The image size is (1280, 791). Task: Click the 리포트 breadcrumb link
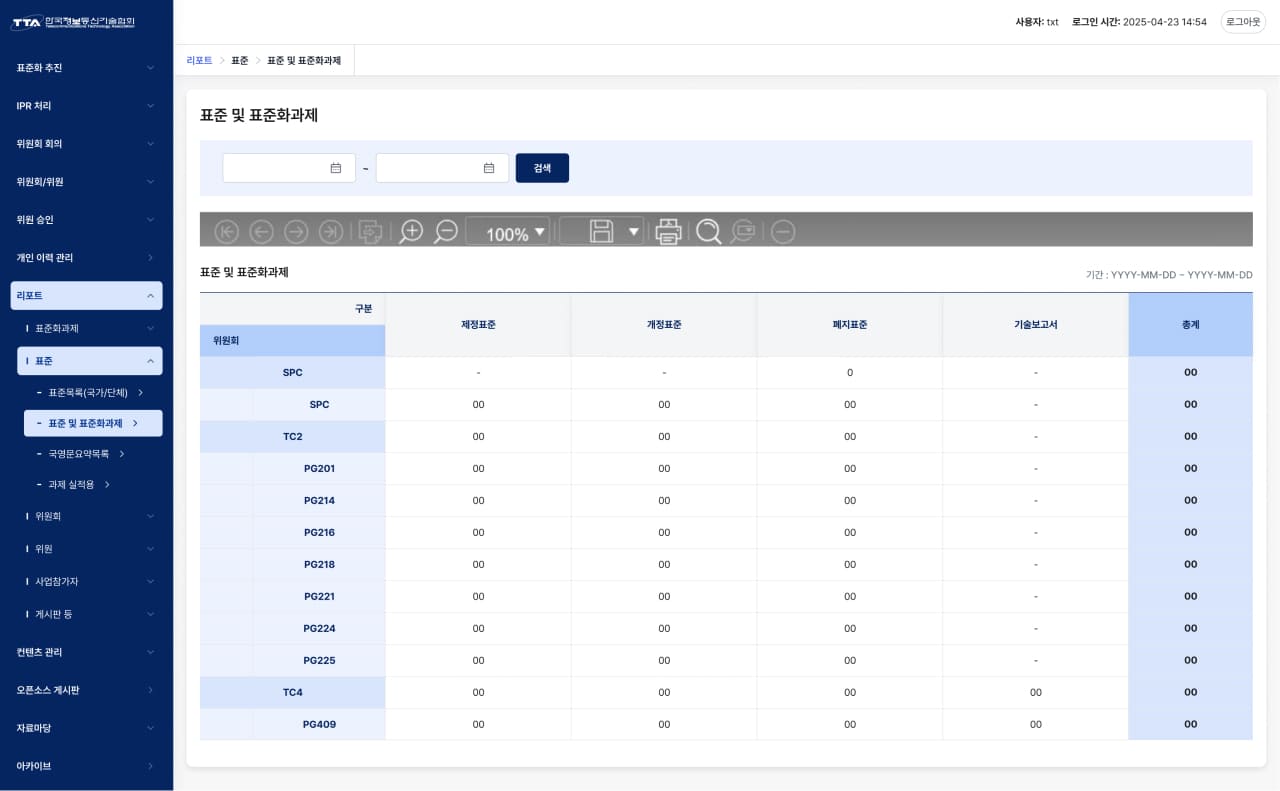tap(199, 61)
